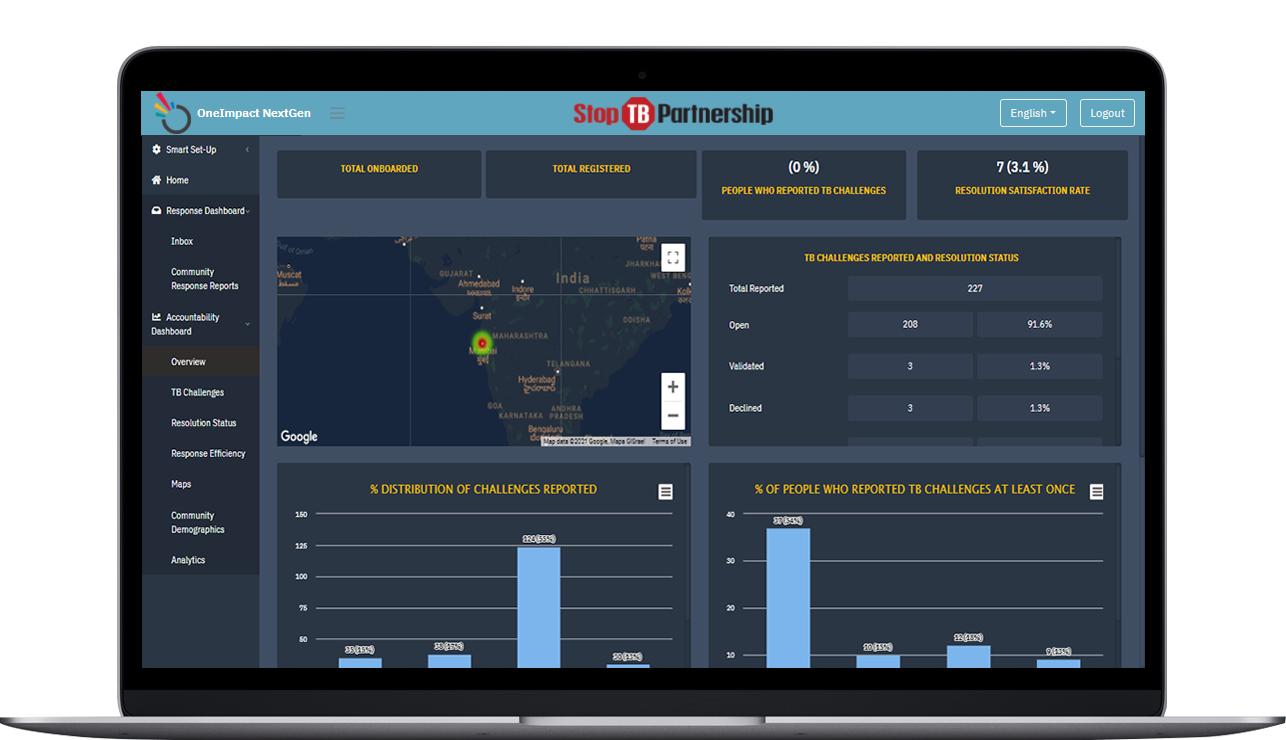Select TB Challenges in sidebar
This screenshot has height=740, width=1286.
pyautogui.click(x=197, y=393)
